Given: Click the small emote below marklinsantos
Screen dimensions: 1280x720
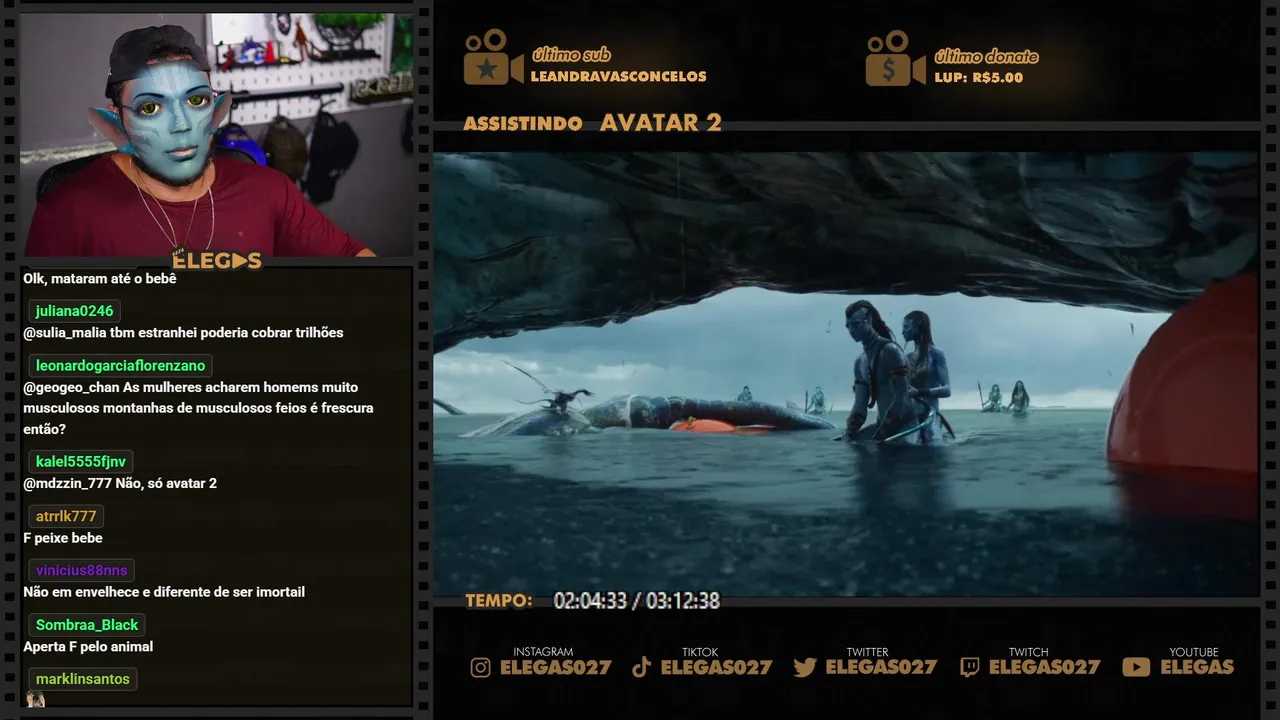Looking at the screenshot, I should pyautogui.click(x=35, y=699).
